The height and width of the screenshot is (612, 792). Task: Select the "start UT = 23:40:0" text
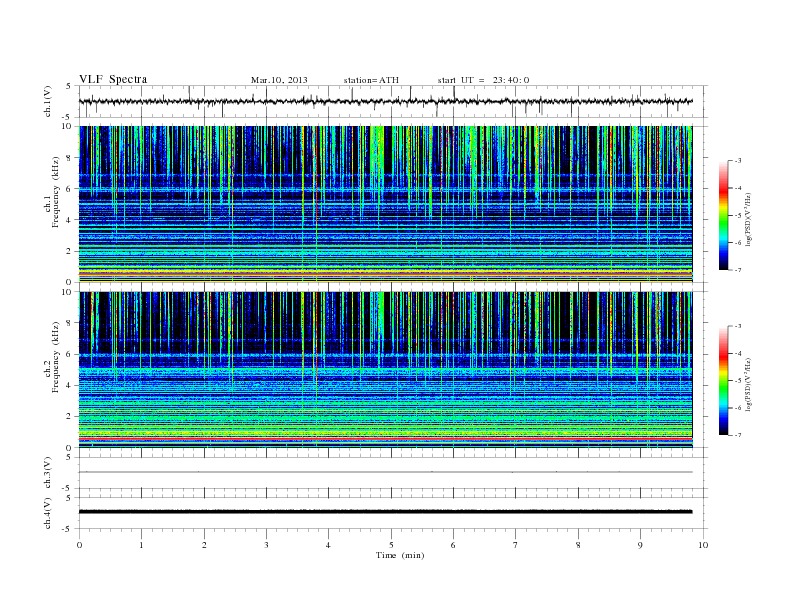coord(483,80)
